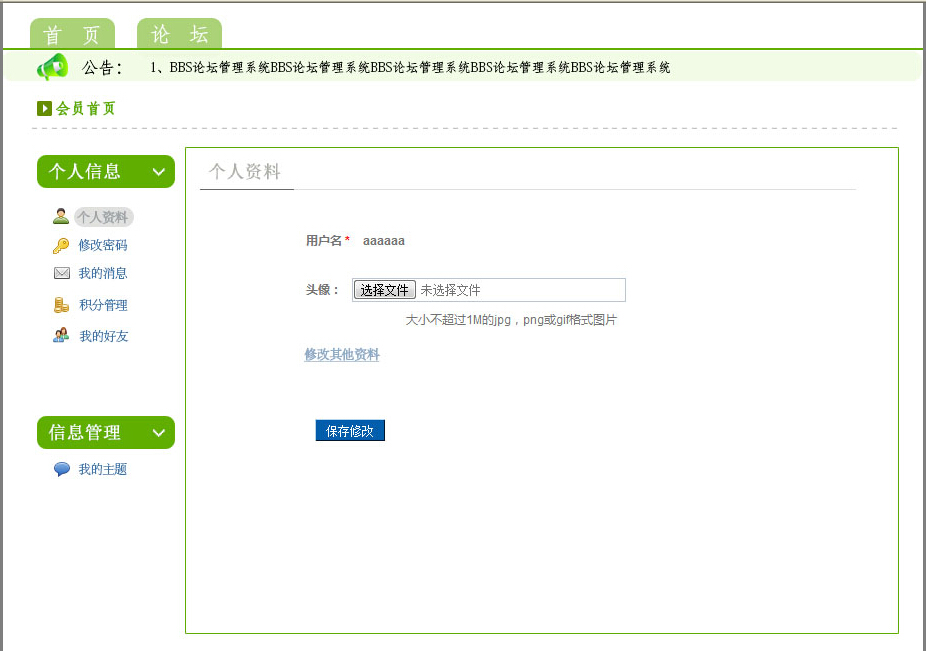Click the envelope icon for 我的消息
926x651 pixels.
tap(62, 273)
